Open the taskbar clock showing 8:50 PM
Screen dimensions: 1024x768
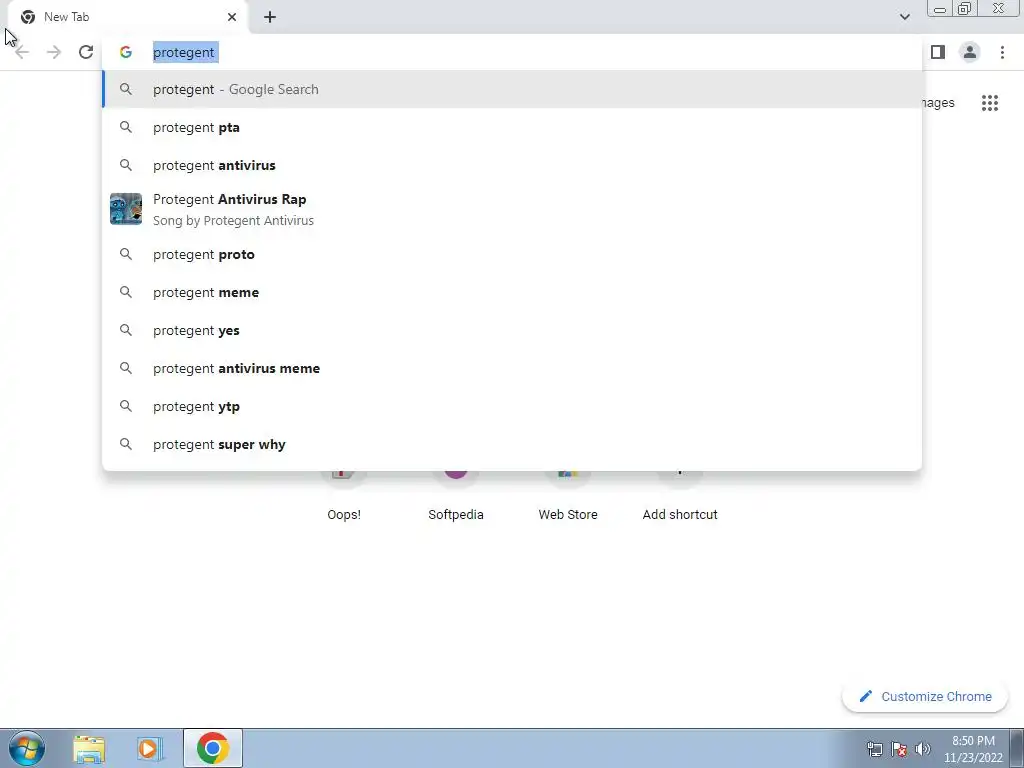click(x=973, y=749)
